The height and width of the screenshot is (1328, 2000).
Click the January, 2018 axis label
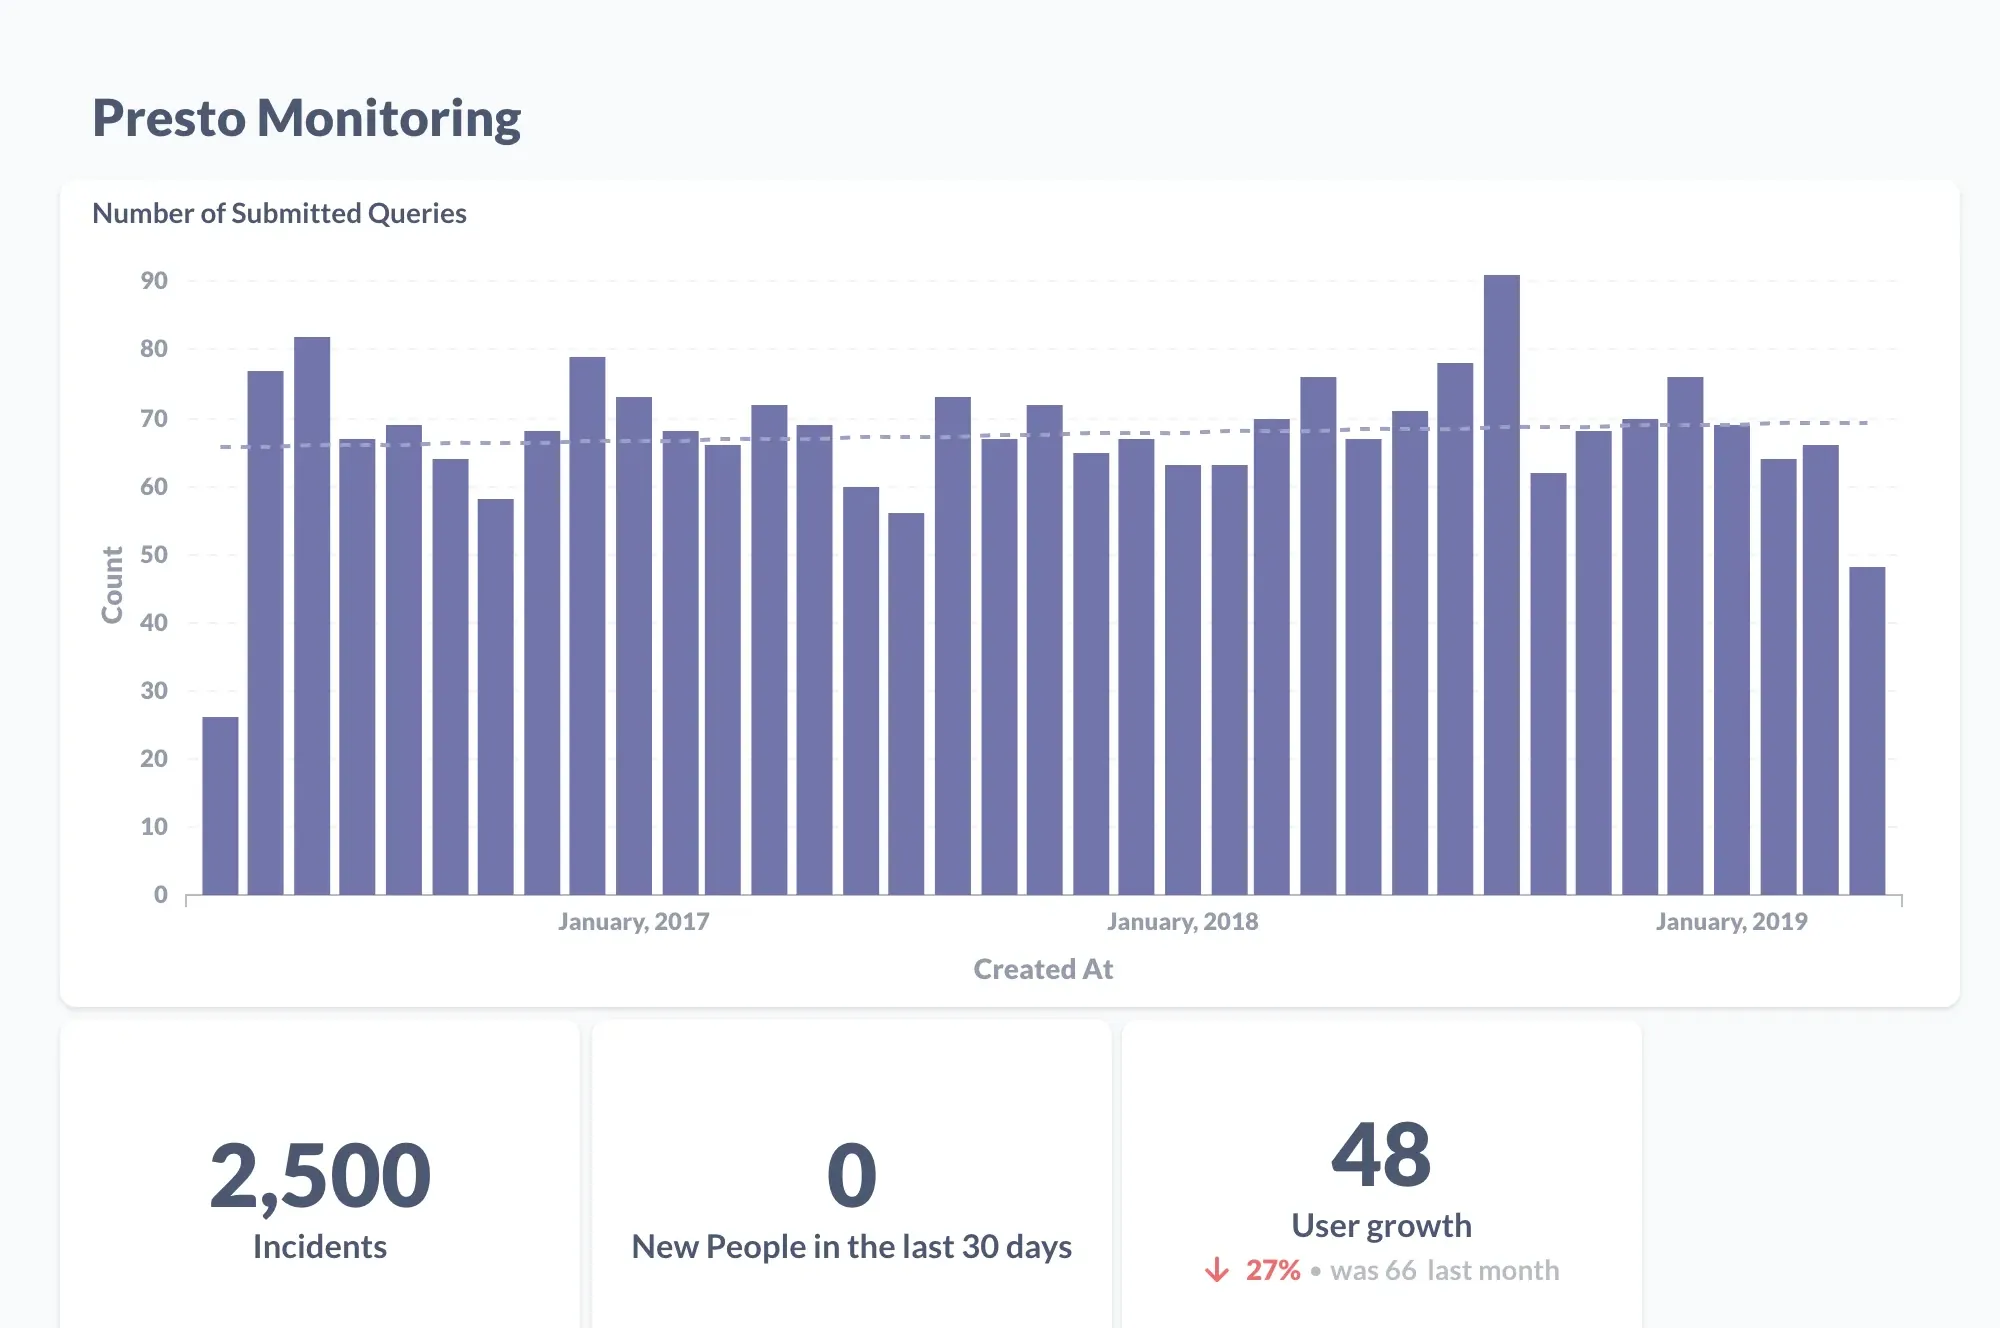pyautogui.click(x=1182, y=921)
